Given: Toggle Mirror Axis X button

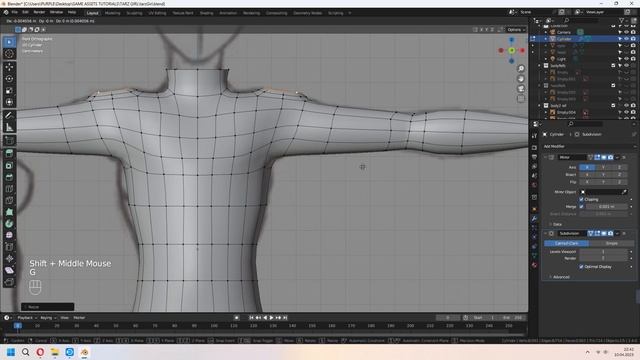Looking at the screenshot, I should coord(587,167).
